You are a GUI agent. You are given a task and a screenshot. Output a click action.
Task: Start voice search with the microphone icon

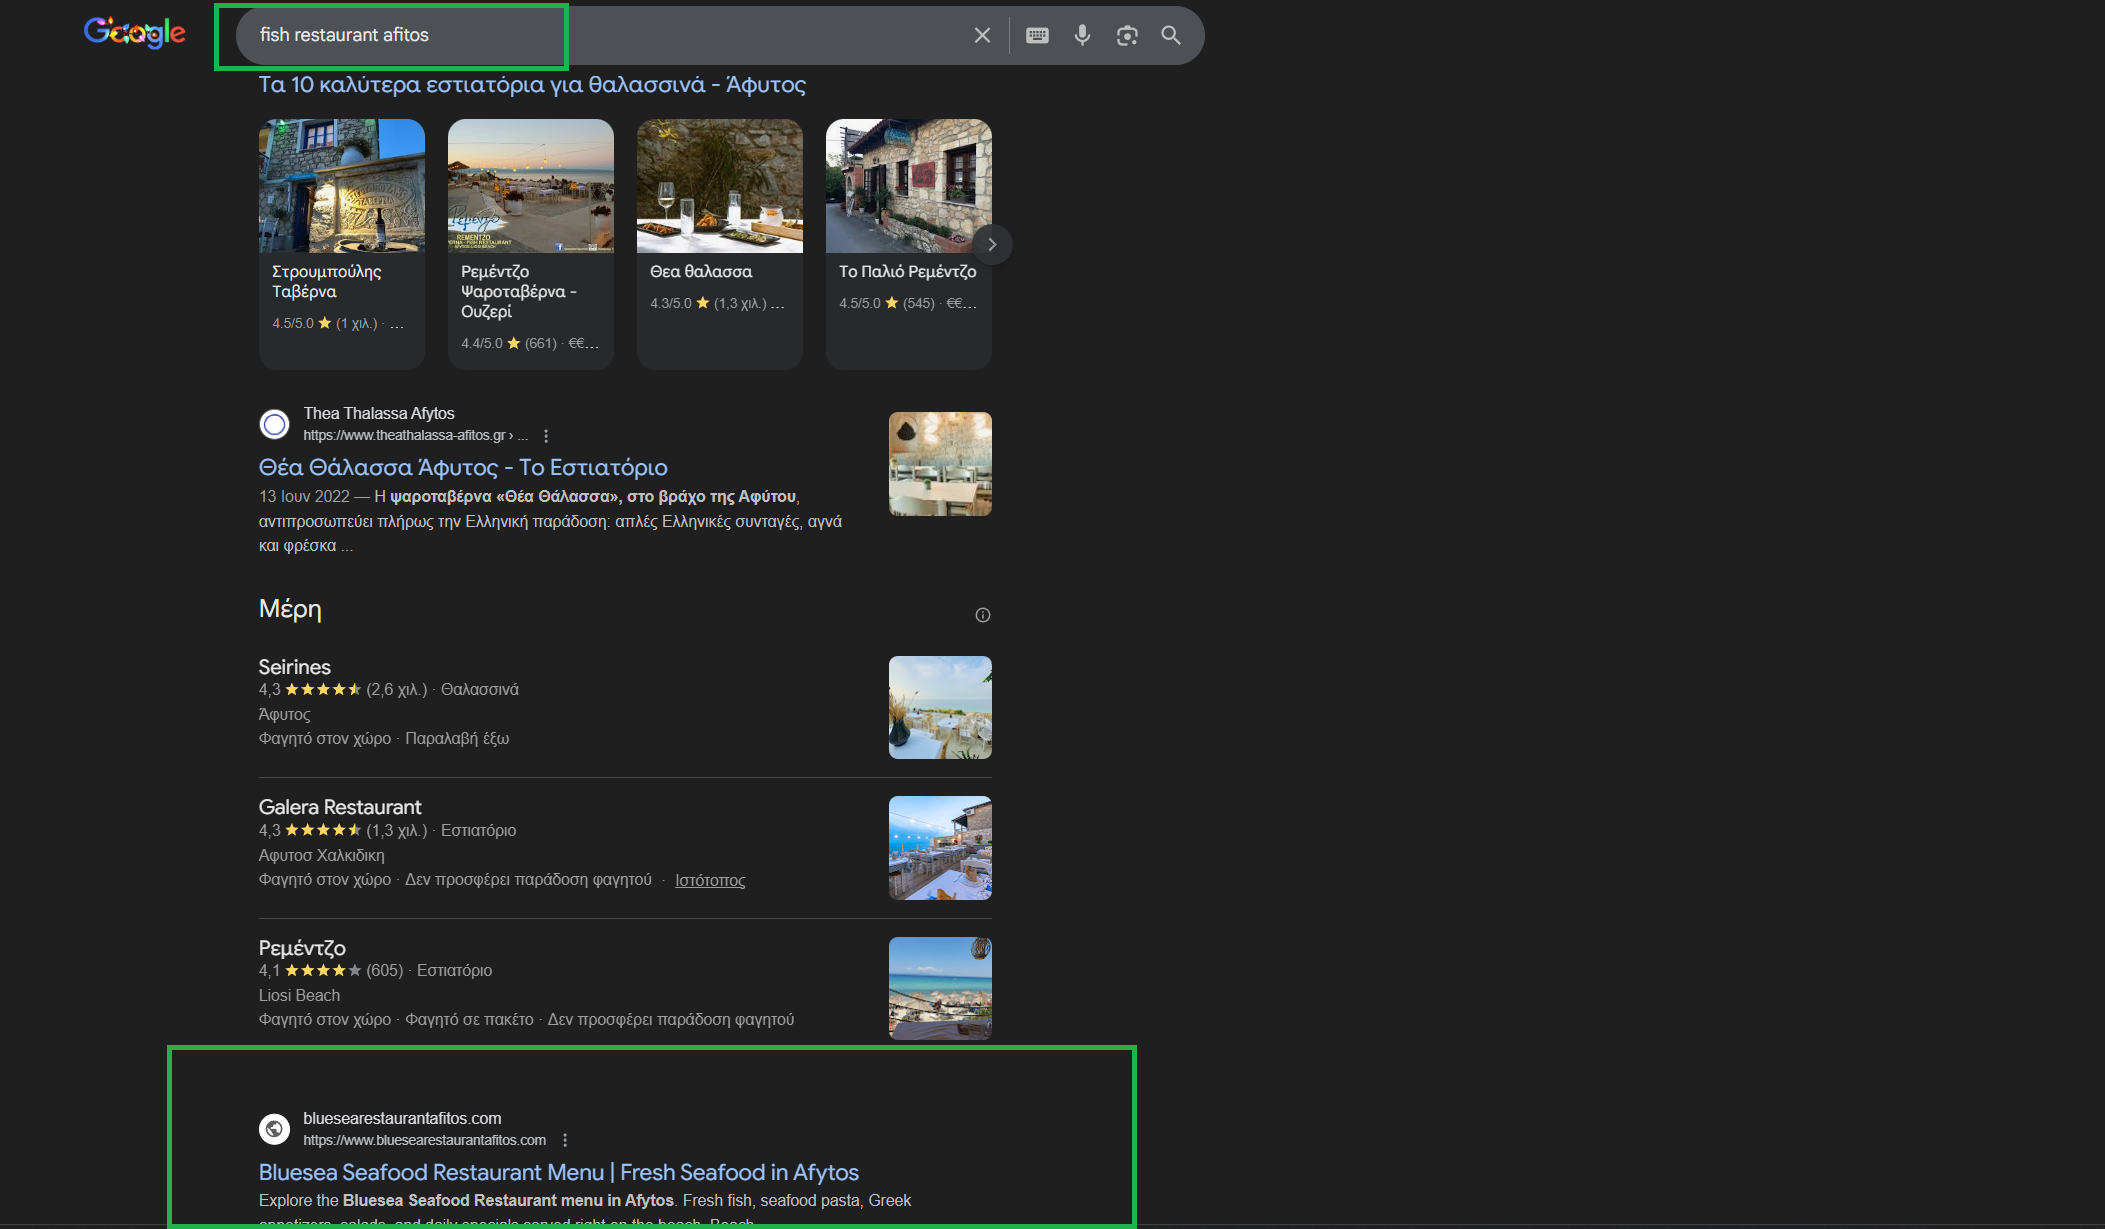click(x=1081, y=35)
